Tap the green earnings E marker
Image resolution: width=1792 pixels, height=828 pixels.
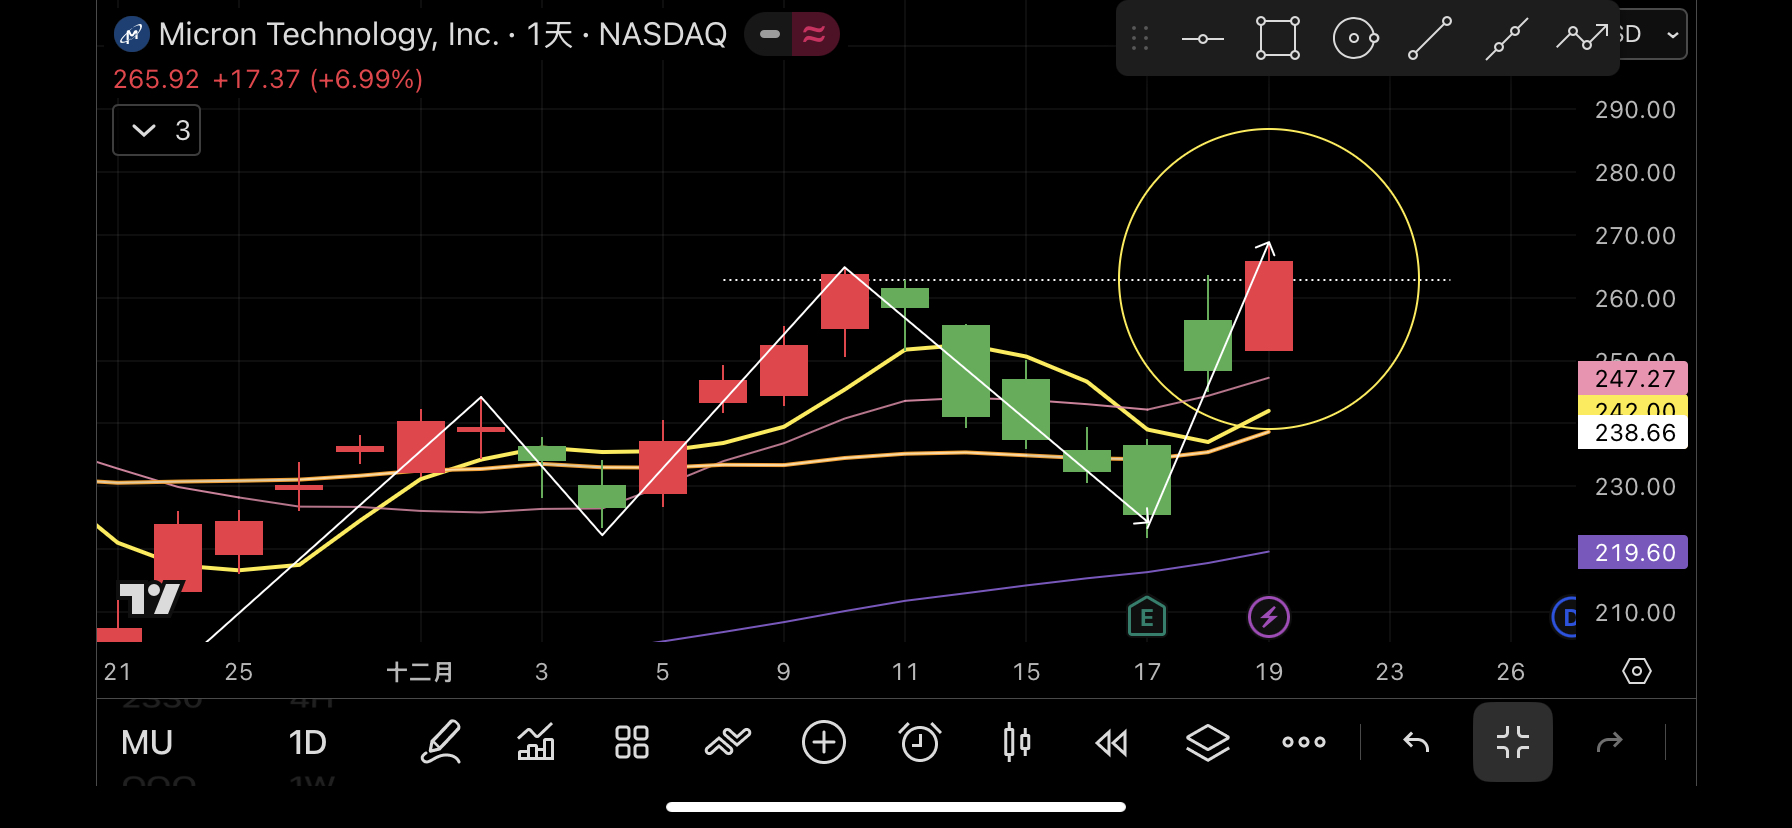point(1147,617)
